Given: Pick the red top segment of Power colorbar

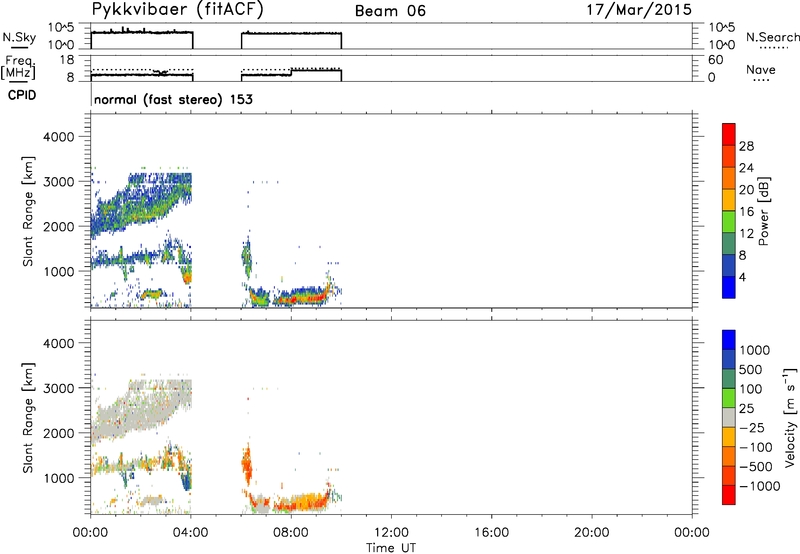Looking at the screenshot, I should point(729,134).
